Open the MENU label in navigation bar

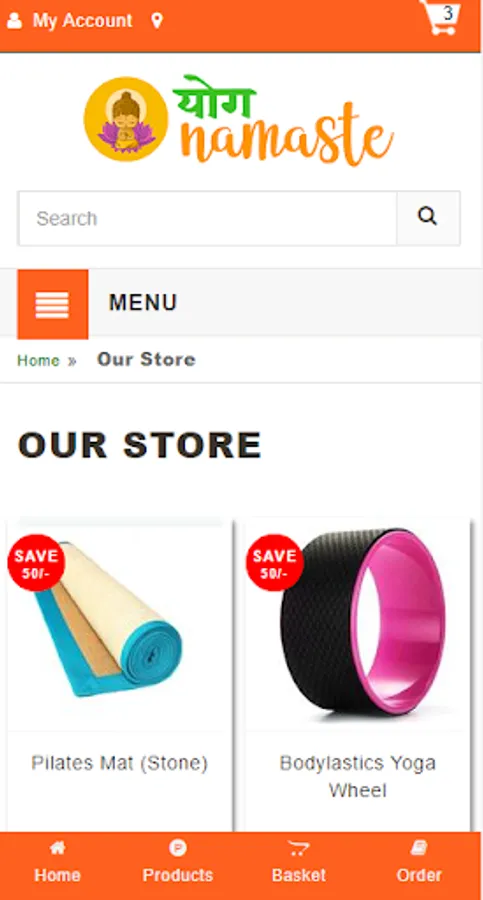(143, 302)
